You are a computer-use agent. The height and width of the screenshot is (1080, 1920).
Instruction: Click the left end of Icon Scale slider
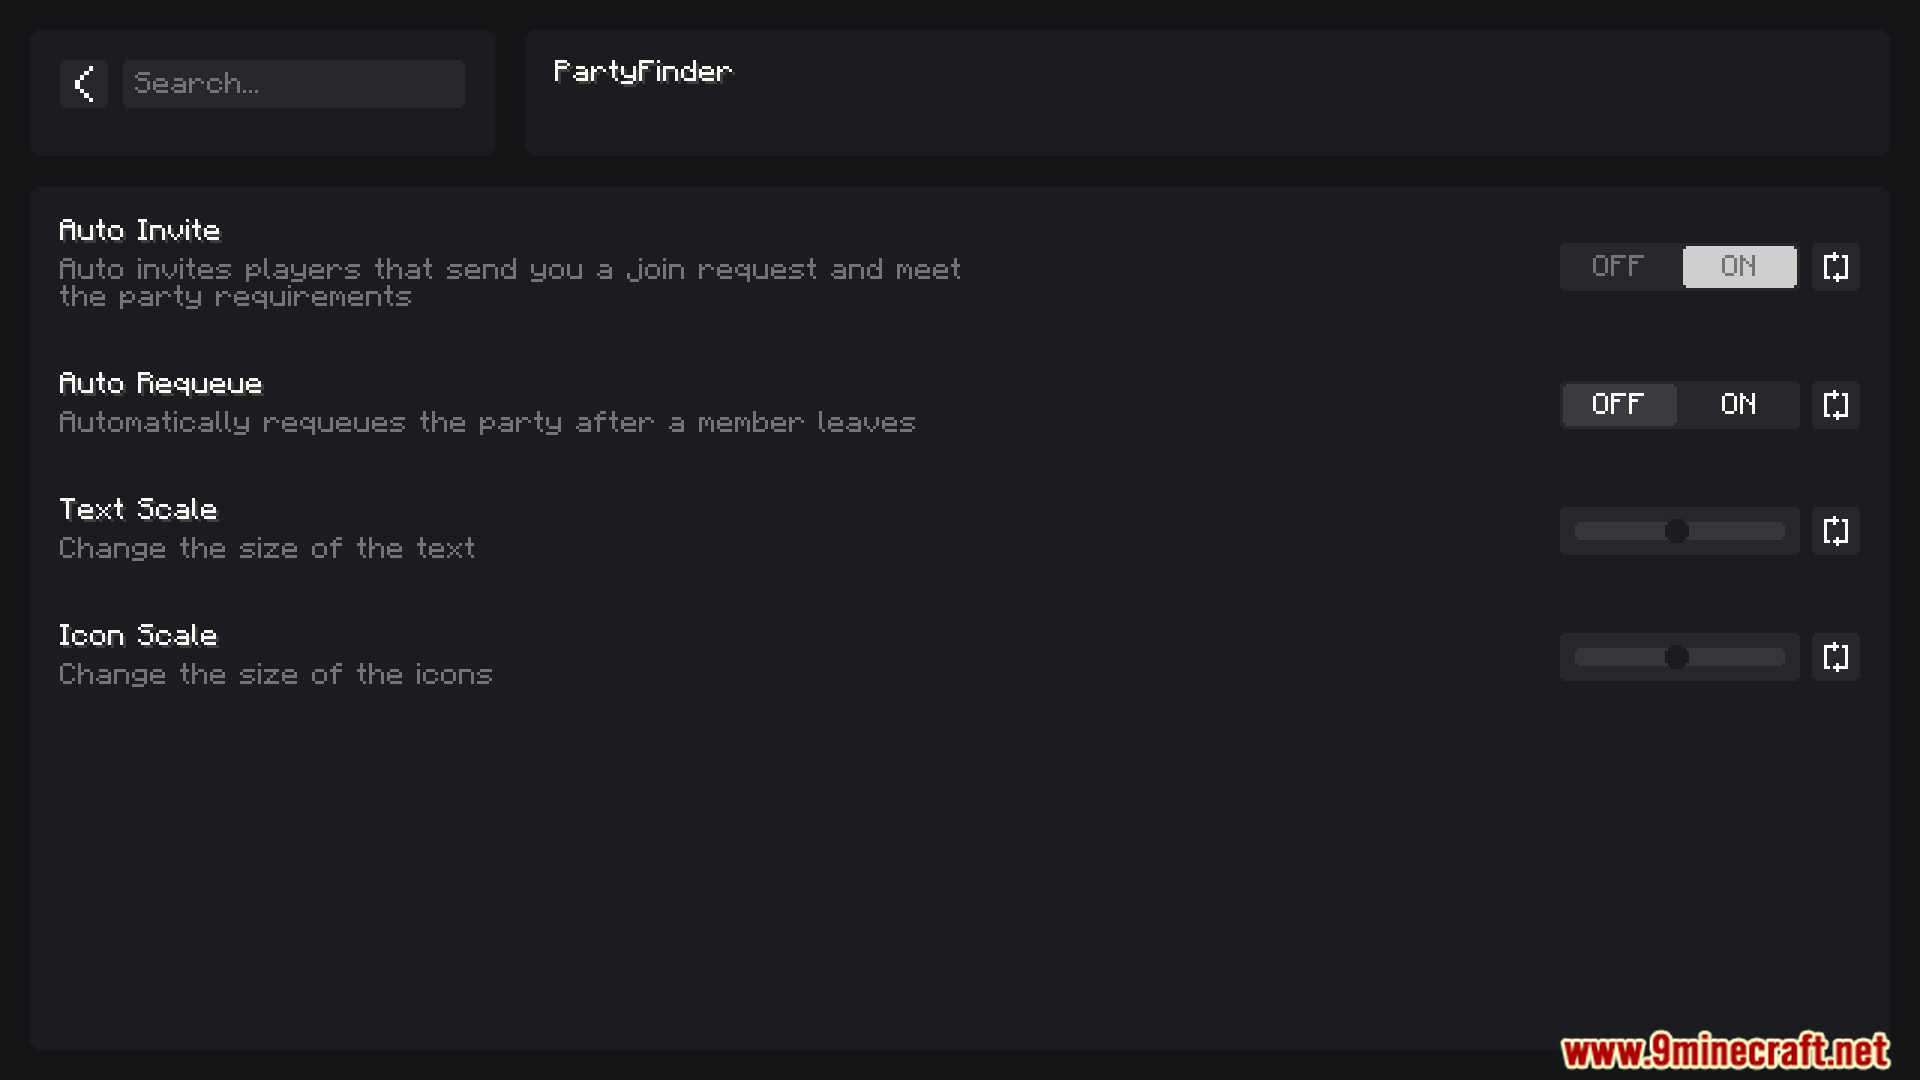pyautogui.click(x=1580, y=657)
